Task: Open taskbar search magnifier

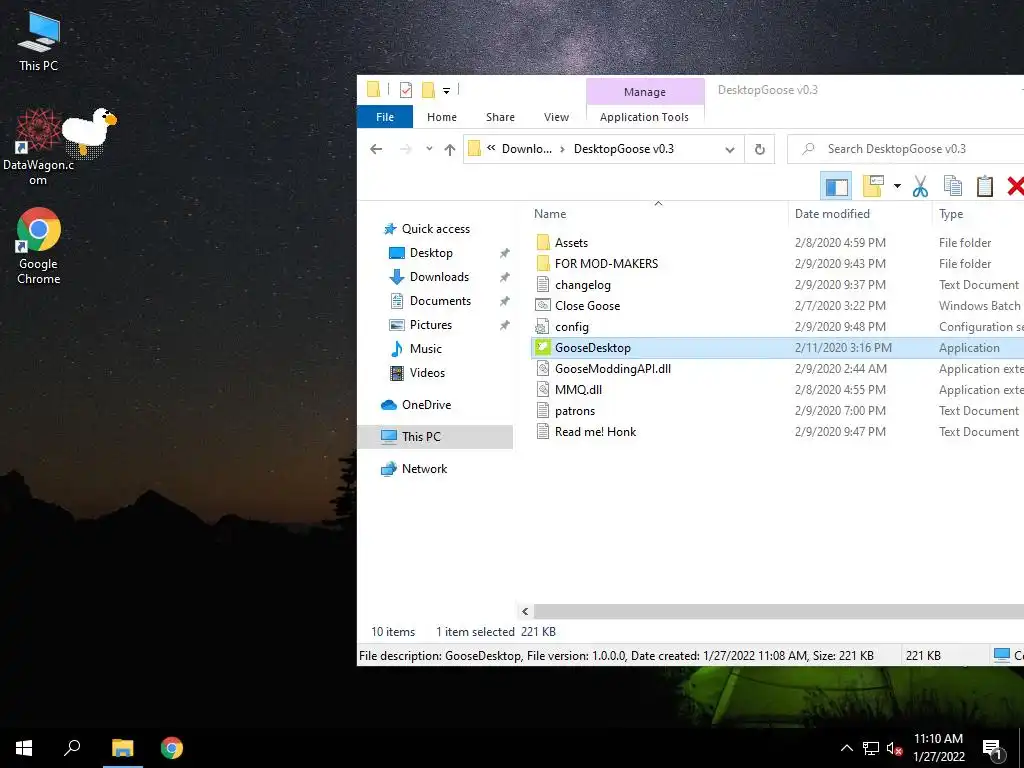Action: pyautogui.click(x=72, y=748)
